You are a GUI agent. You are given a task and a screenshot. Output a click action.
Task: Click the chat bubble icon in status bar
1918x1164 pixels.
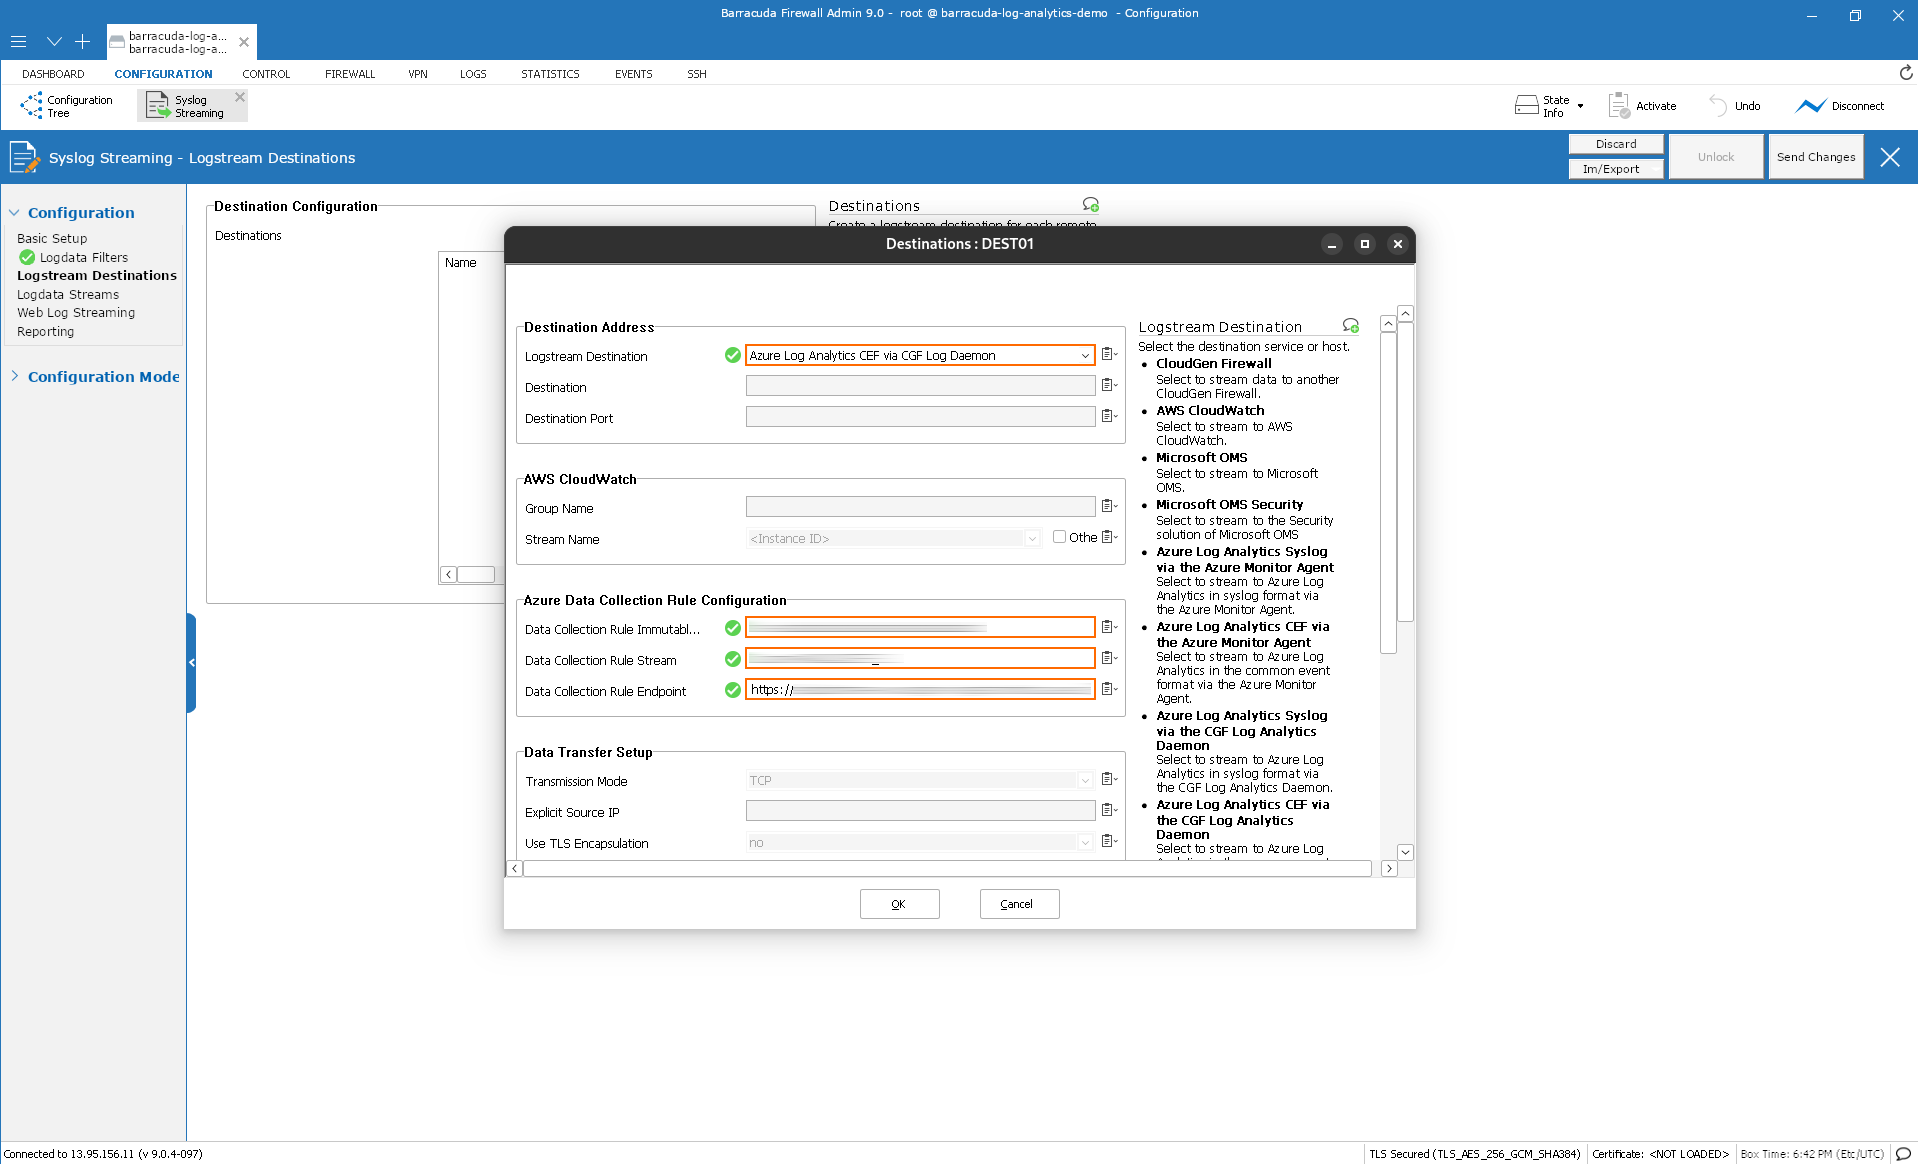pyautogui.click(x=1903, y=1154)
